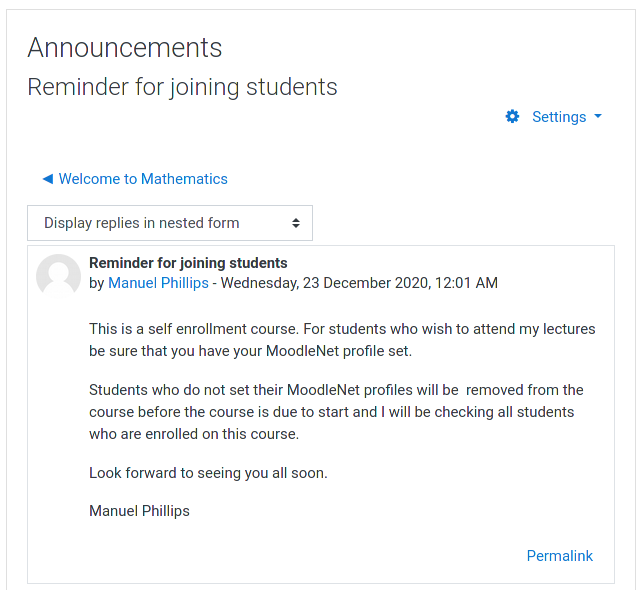Click the discussion title below Announcements
This screenshot has width=639, height=590.
(182, 87)
